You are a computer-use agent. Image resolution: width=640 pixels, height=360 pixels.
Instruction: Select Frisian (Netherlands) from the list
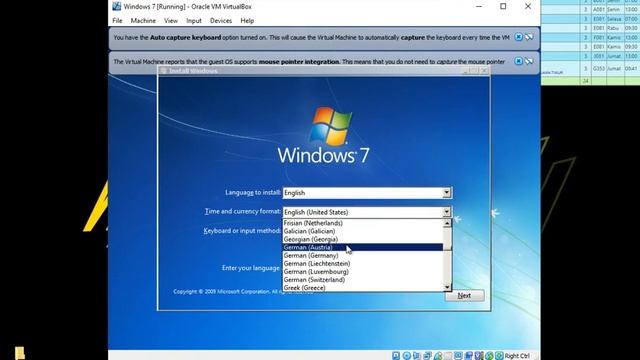pyautogui.click(x=363, y=223)
